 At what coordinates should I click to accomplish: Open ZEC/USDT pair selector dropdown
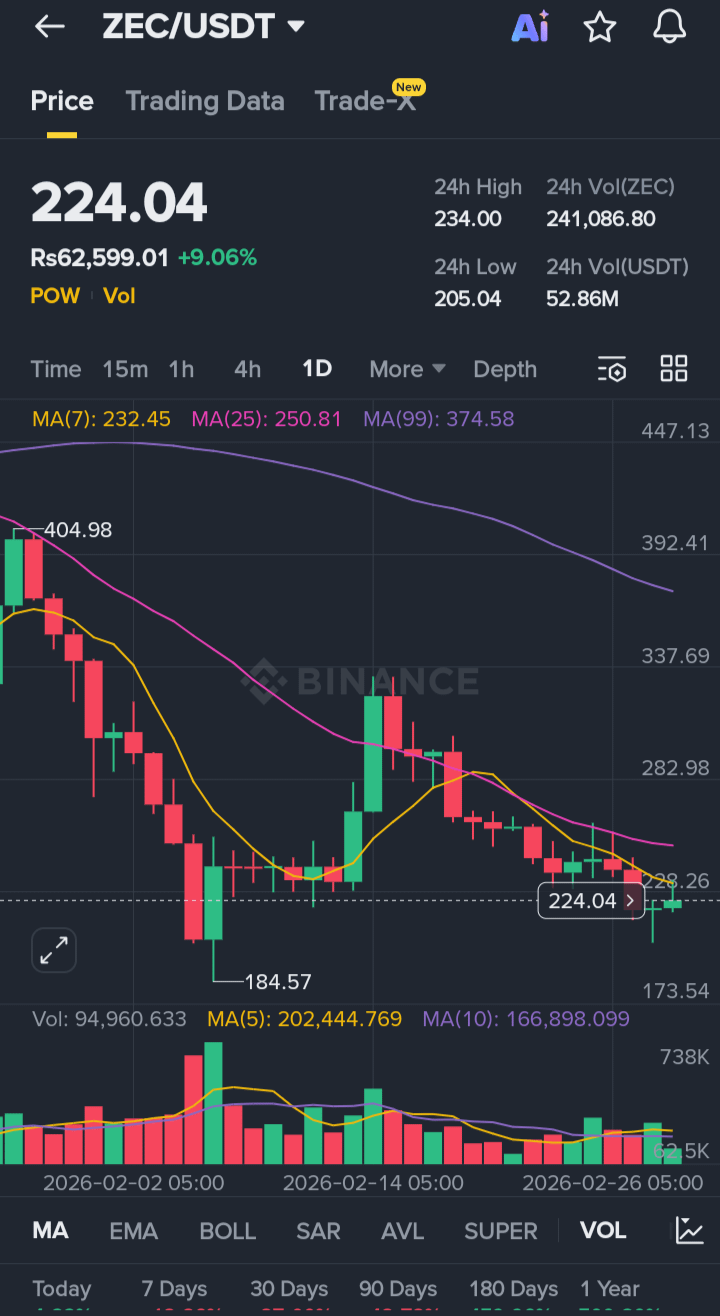[203, 26]
